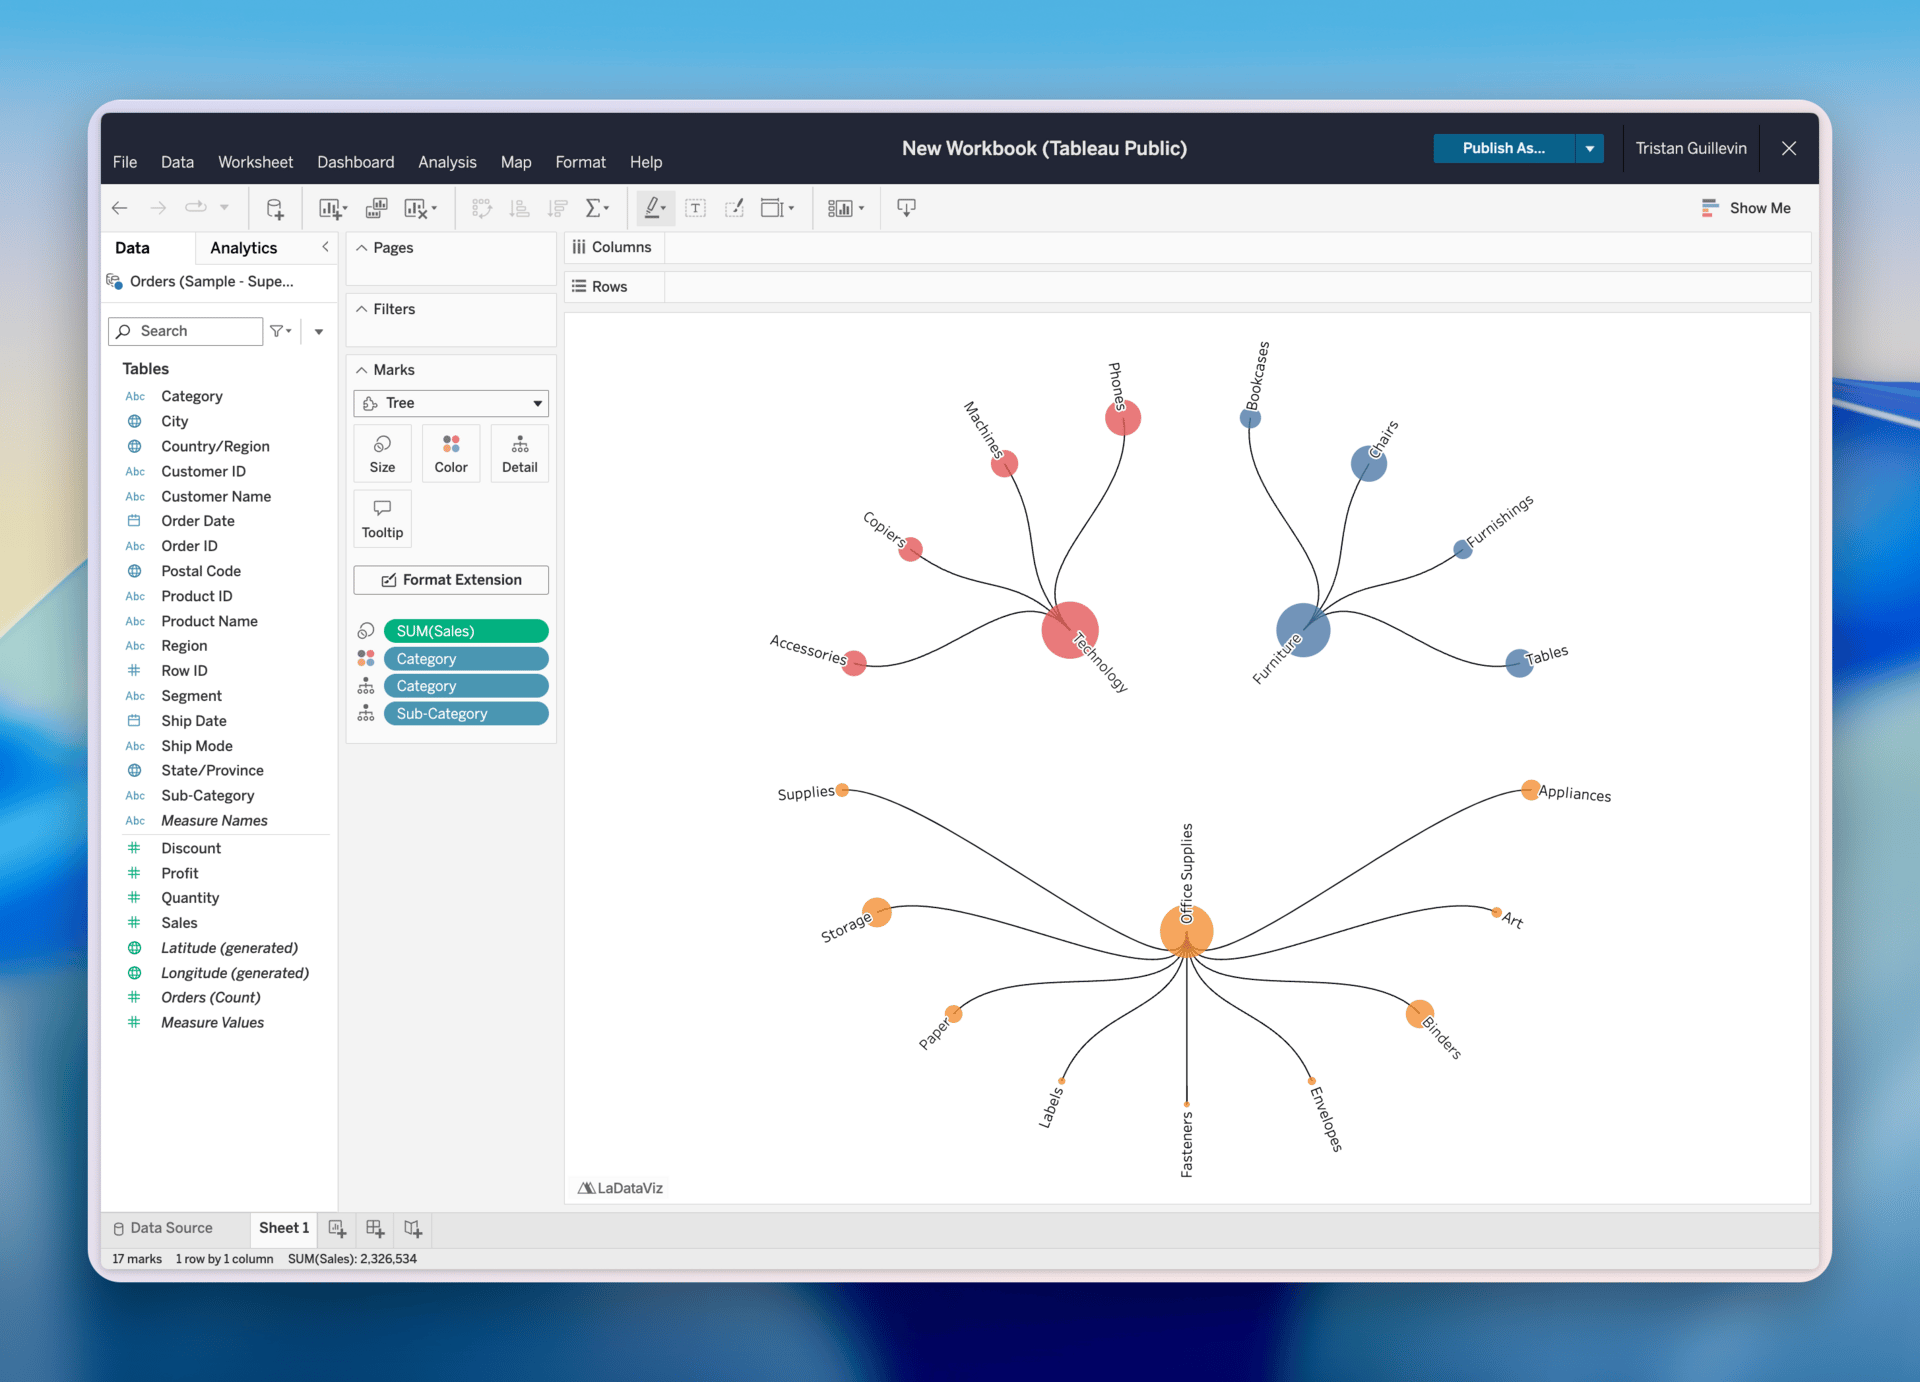Click the totals sigma icon

point(594,208)
